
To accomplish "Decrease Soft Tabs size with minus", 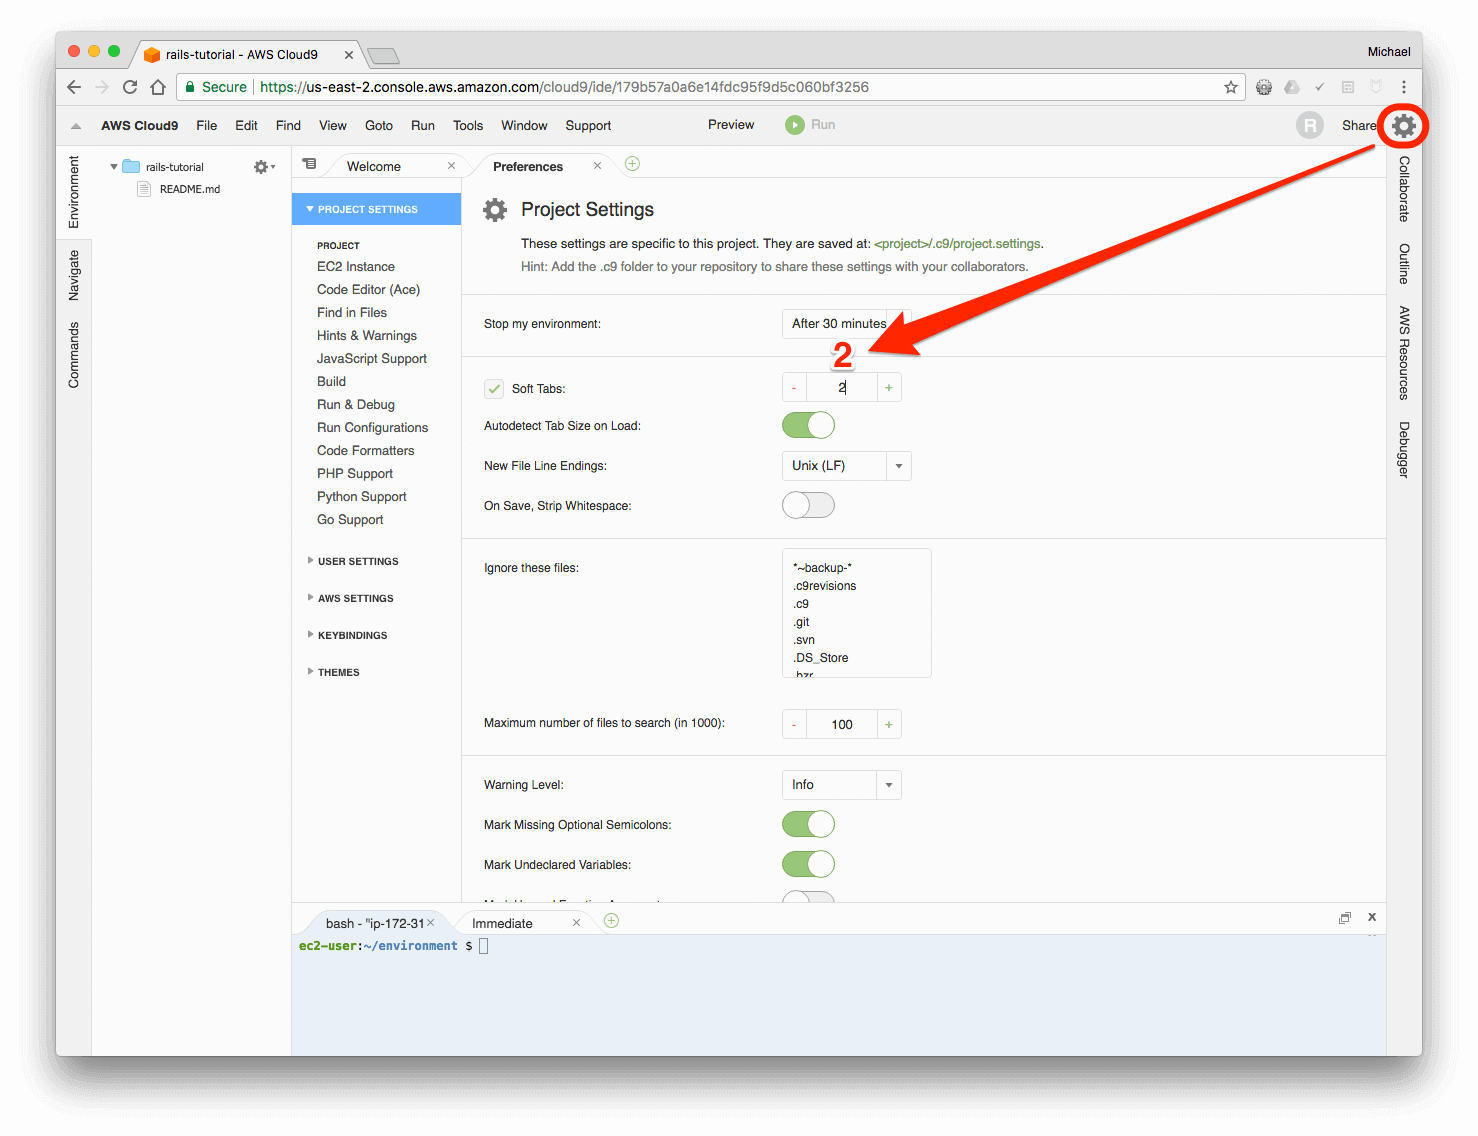I will 794,388.
